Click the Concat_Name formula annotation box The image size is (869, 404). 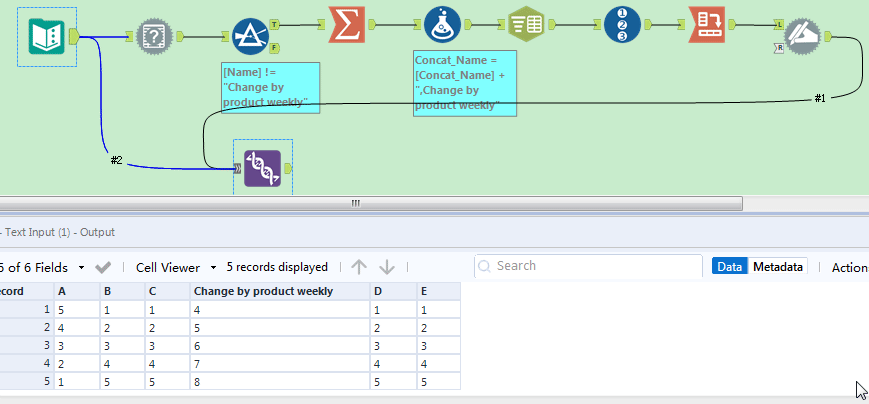tap(465, 83)
